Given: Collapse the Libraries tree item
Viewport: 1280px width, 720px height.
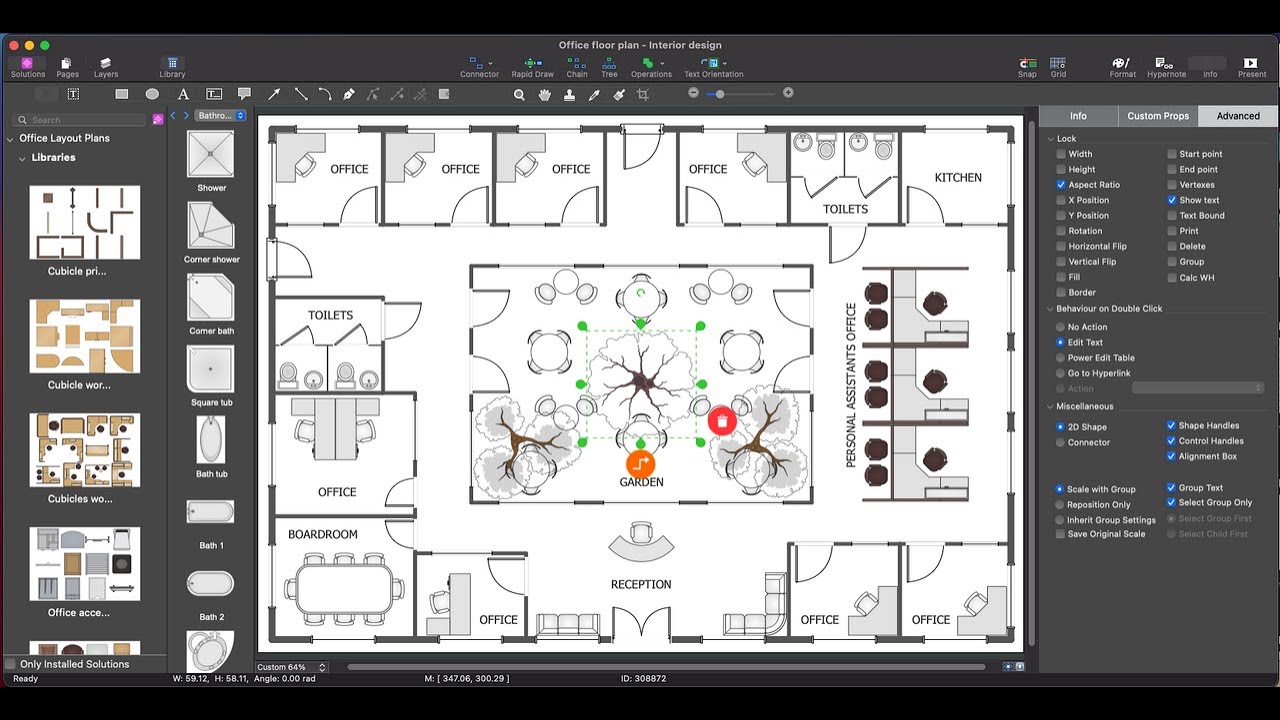Looking at the screenshot, I should coord(22,158).
